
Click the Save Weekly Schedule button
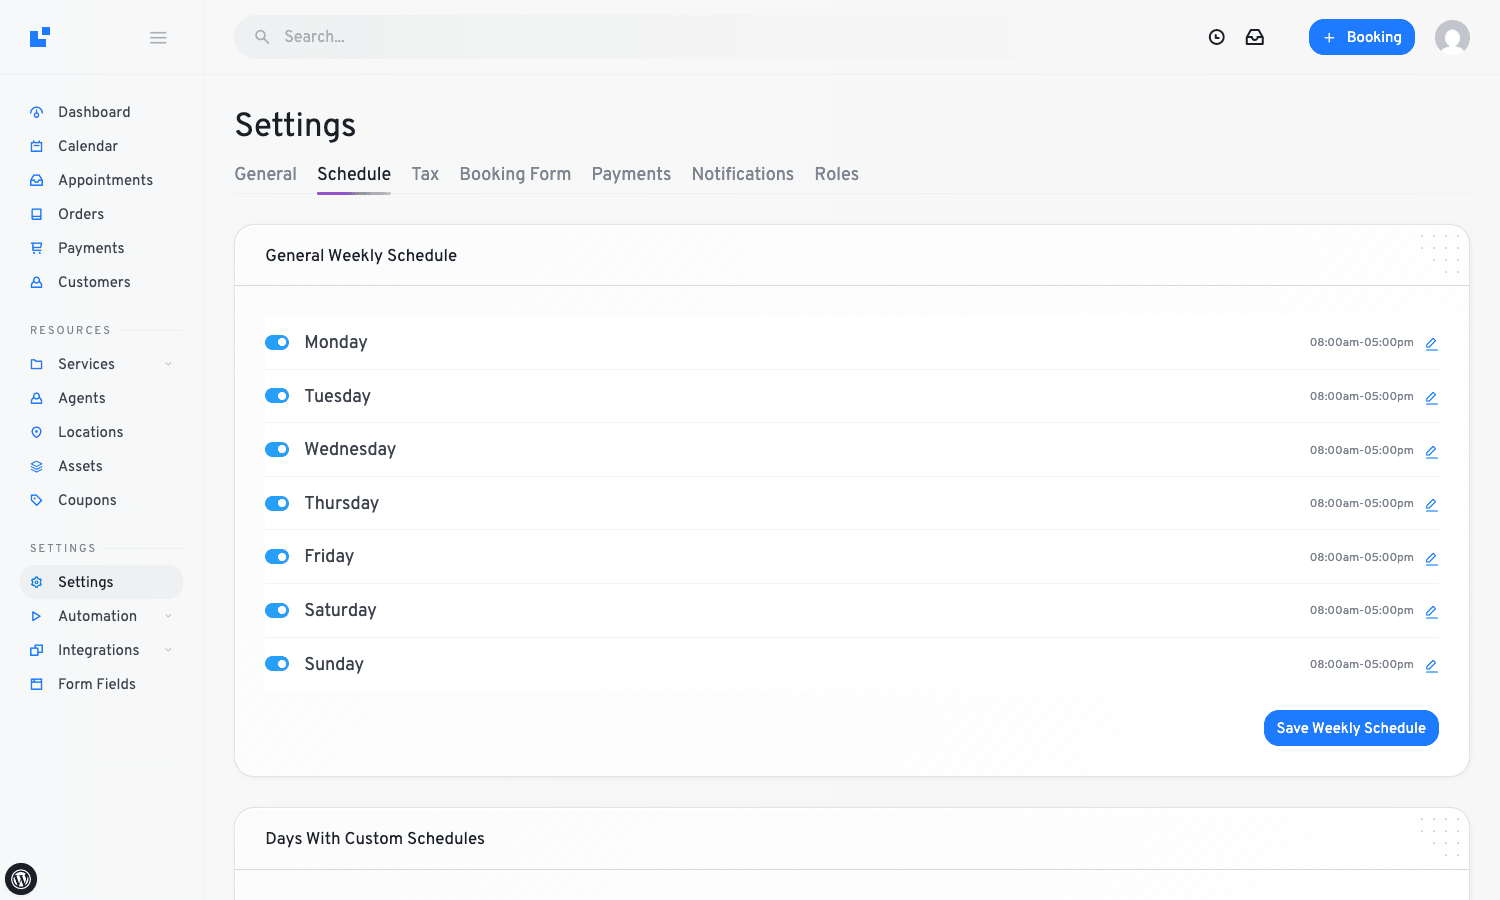click(1351, 728)
